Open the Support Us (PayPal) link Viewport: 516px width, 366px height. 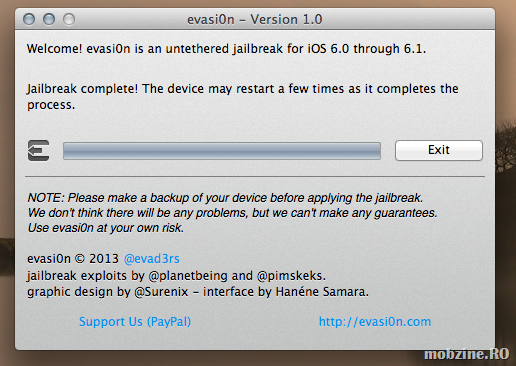tap(135, 322)
